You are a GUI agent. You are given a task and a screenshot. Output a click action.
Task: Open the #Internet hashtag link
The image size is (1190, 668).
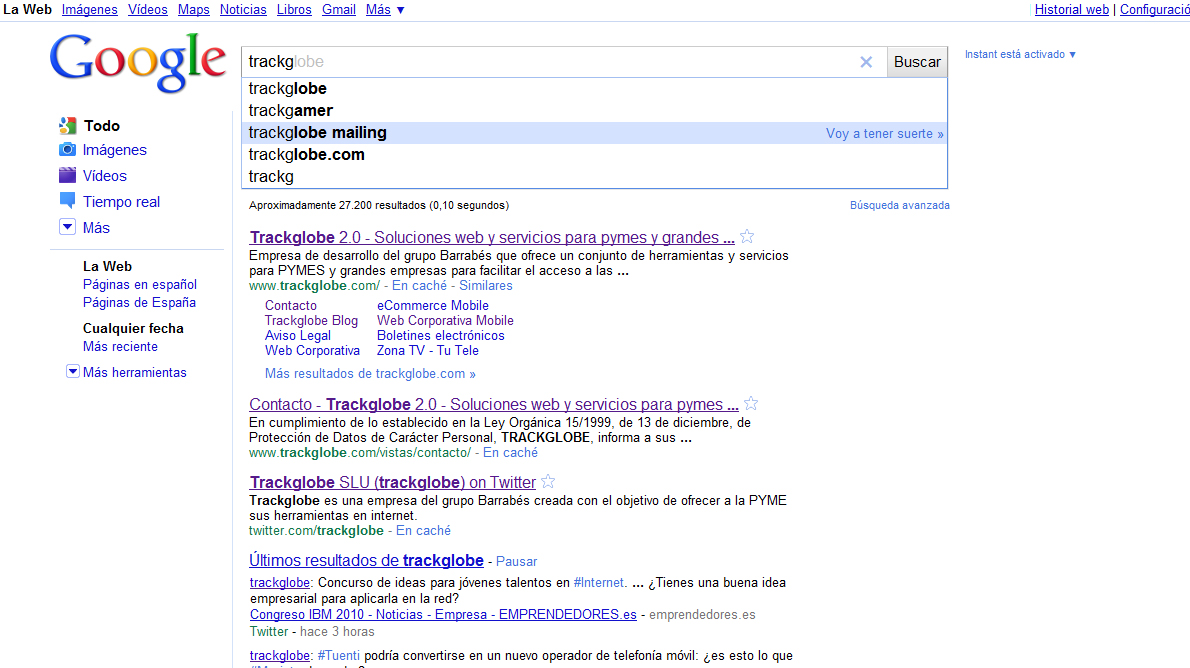[x=598, y=583]
